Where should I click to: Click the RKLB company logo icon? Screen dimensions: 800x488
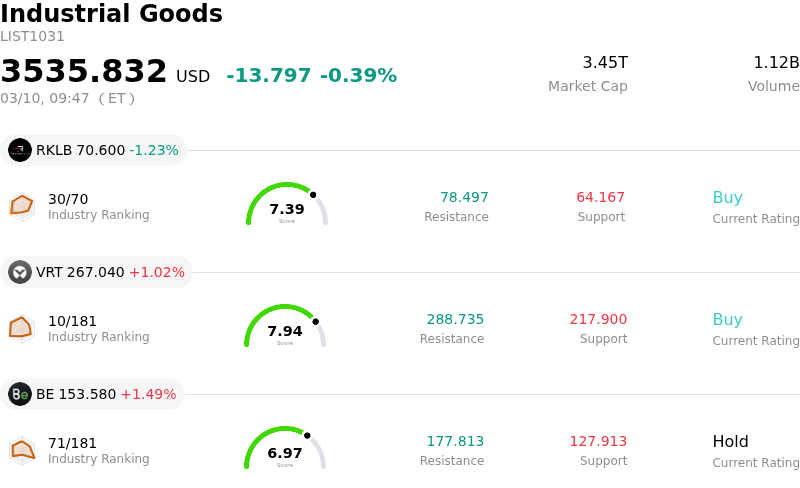click(20, 150)
